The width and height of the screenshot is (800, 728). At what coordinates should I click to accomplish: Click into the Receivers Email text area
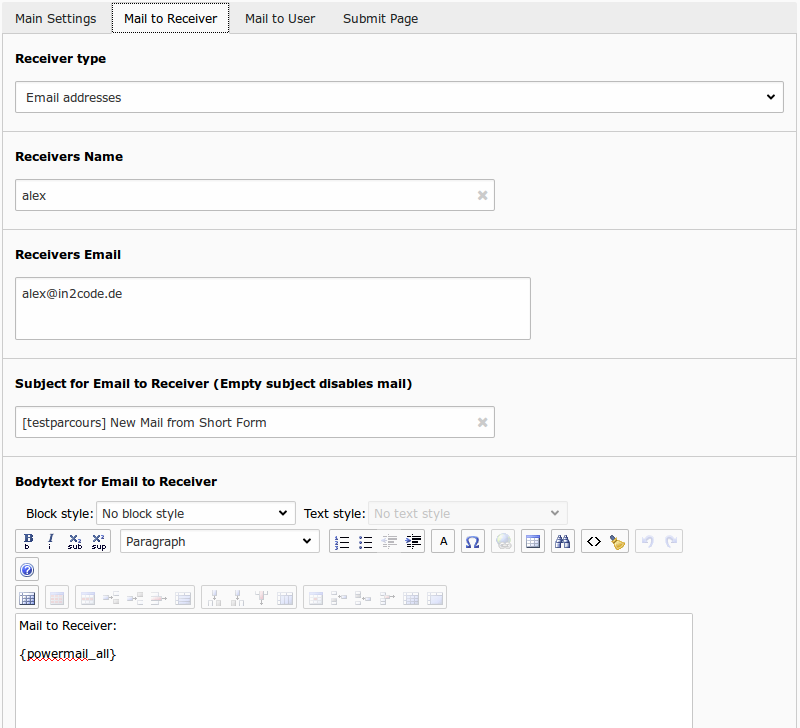(x=272, y=309)
